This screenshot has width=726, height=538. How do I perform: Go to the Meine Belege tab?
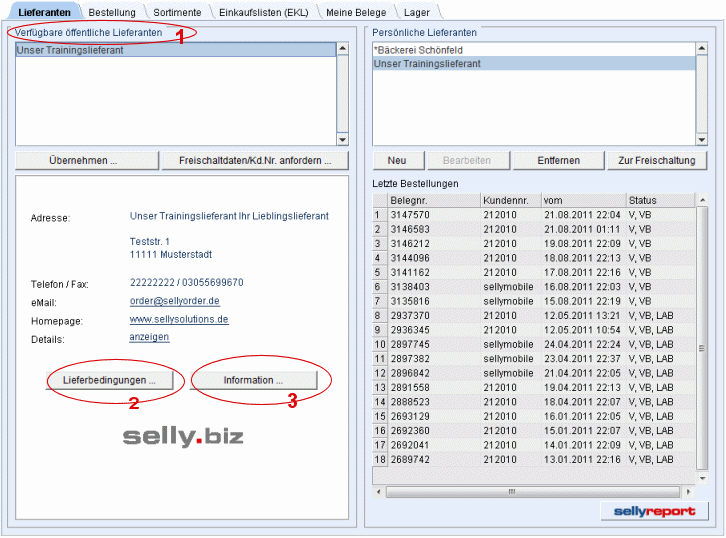coord(356,12)
